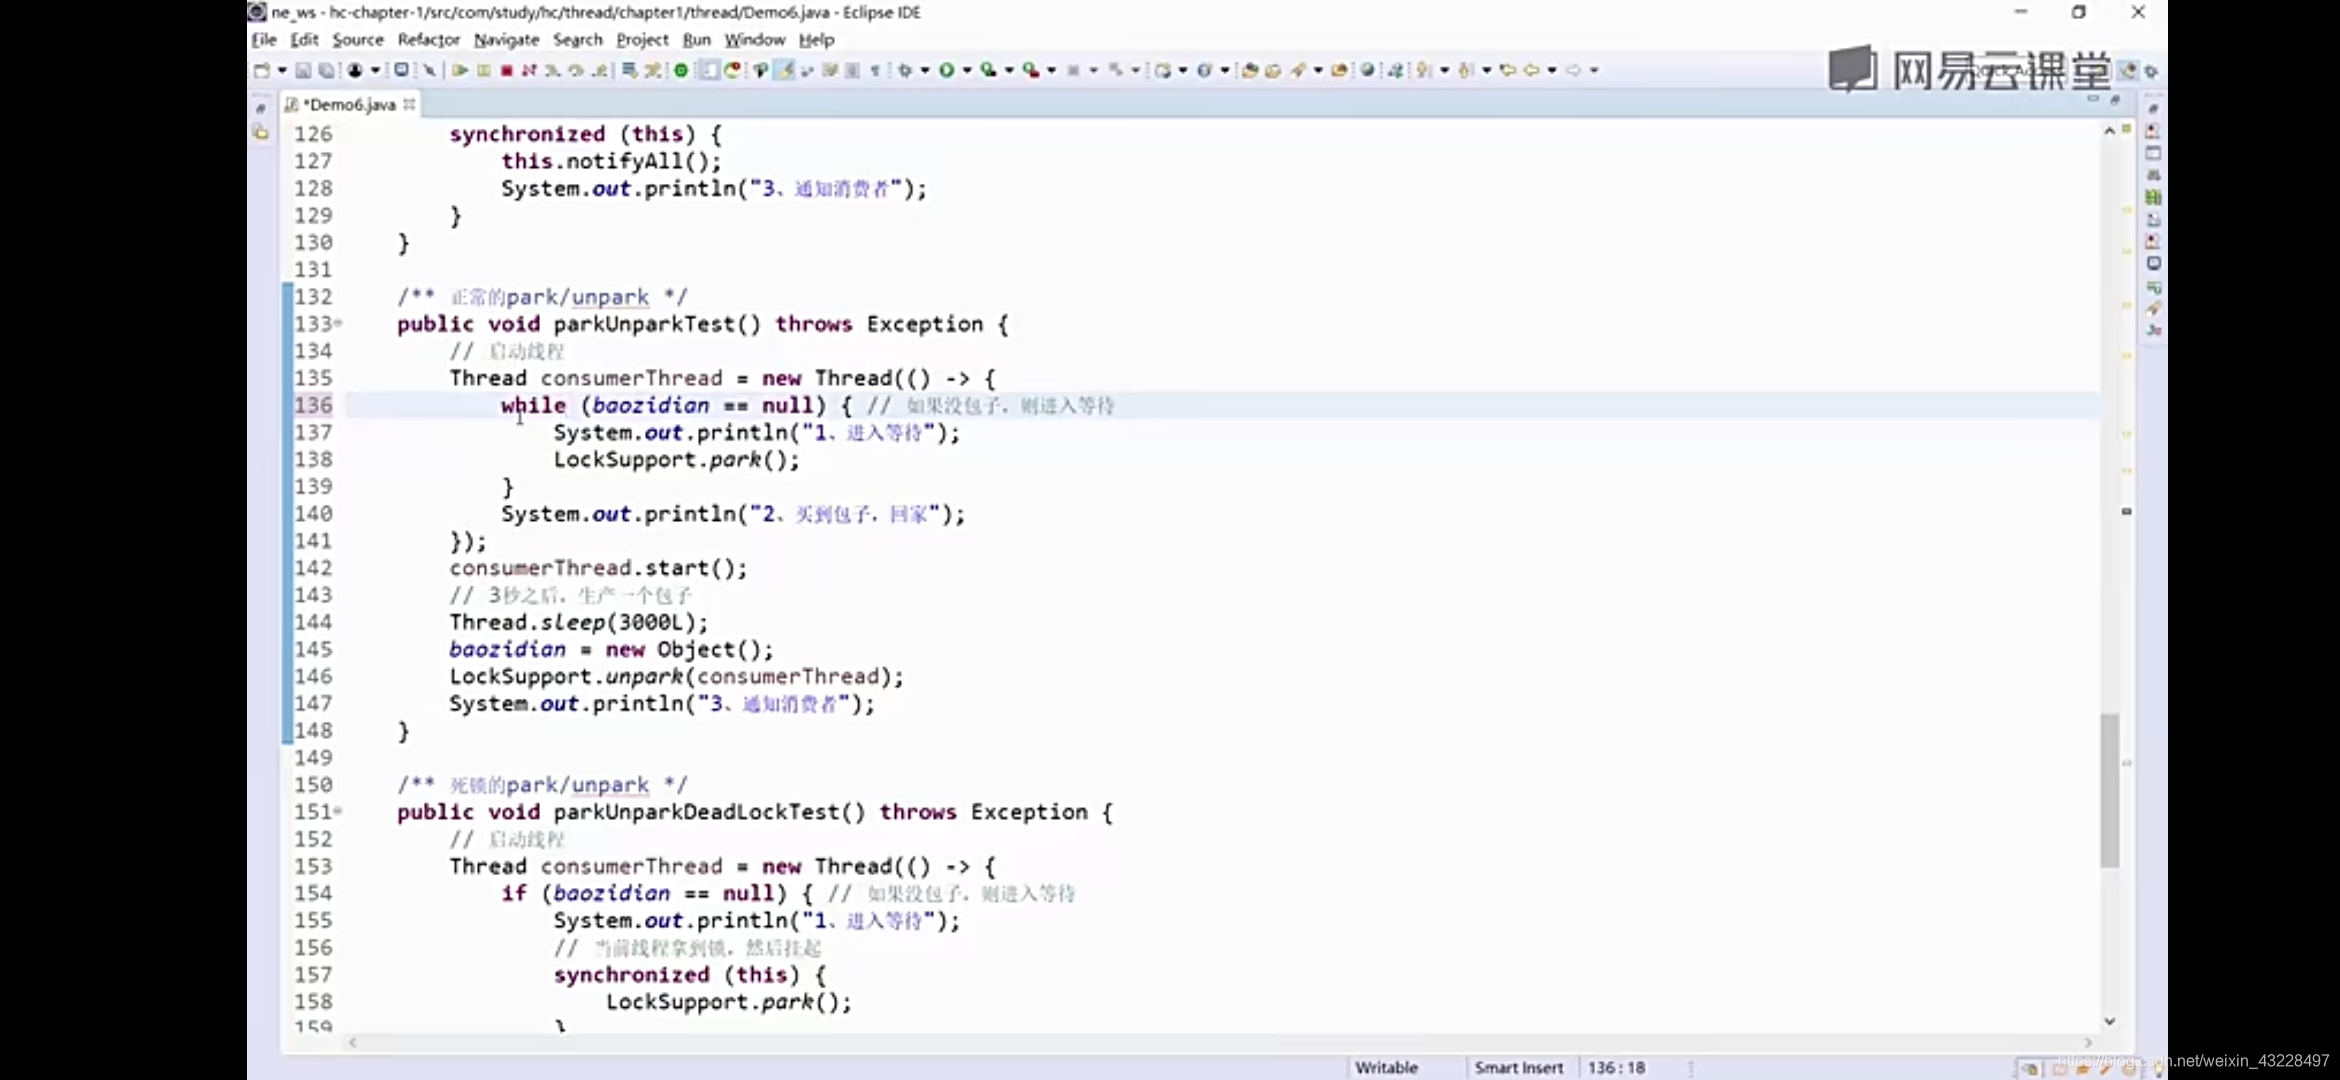The image size is (2340, 1080).
Task: Click the horizontal scrollbar left arrow
Action: tap(352, 1042)
